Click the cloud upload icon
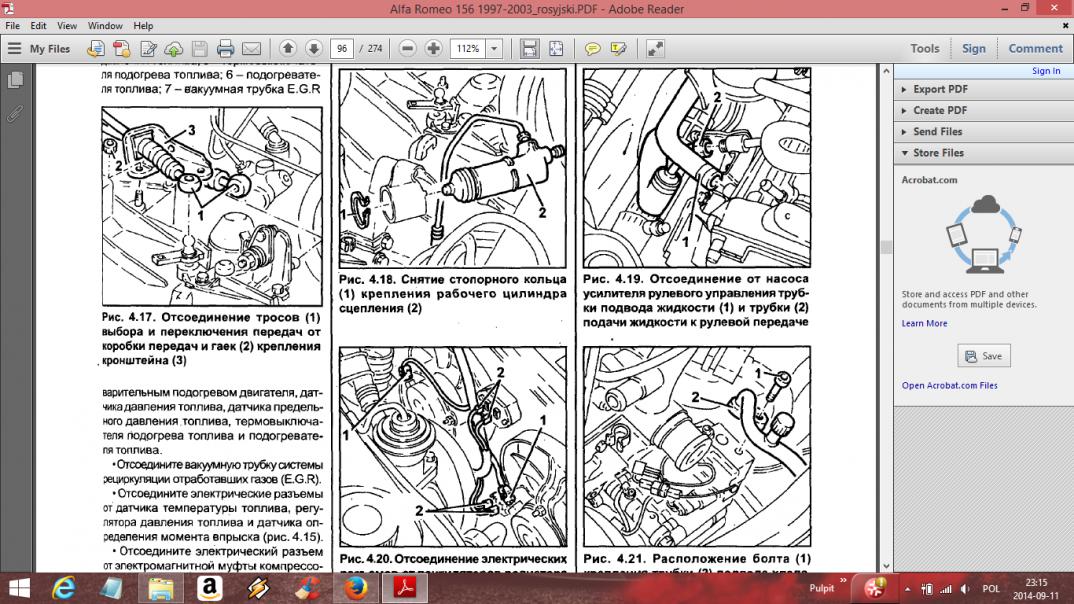 tap(174, 49)
